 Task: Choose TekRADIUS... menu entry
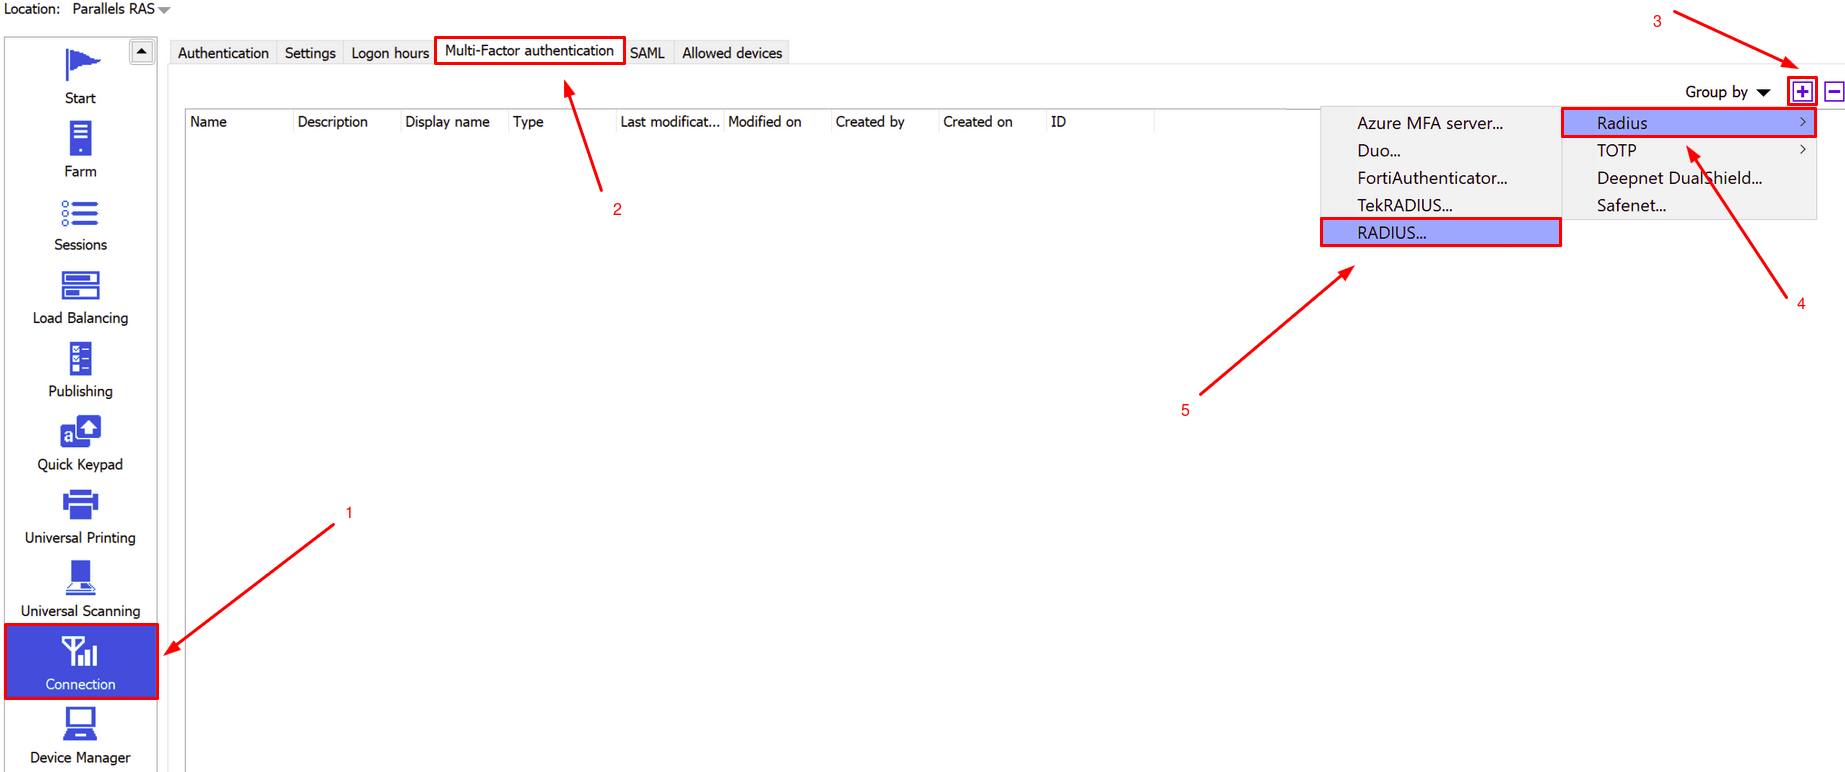click(1440, 205)
